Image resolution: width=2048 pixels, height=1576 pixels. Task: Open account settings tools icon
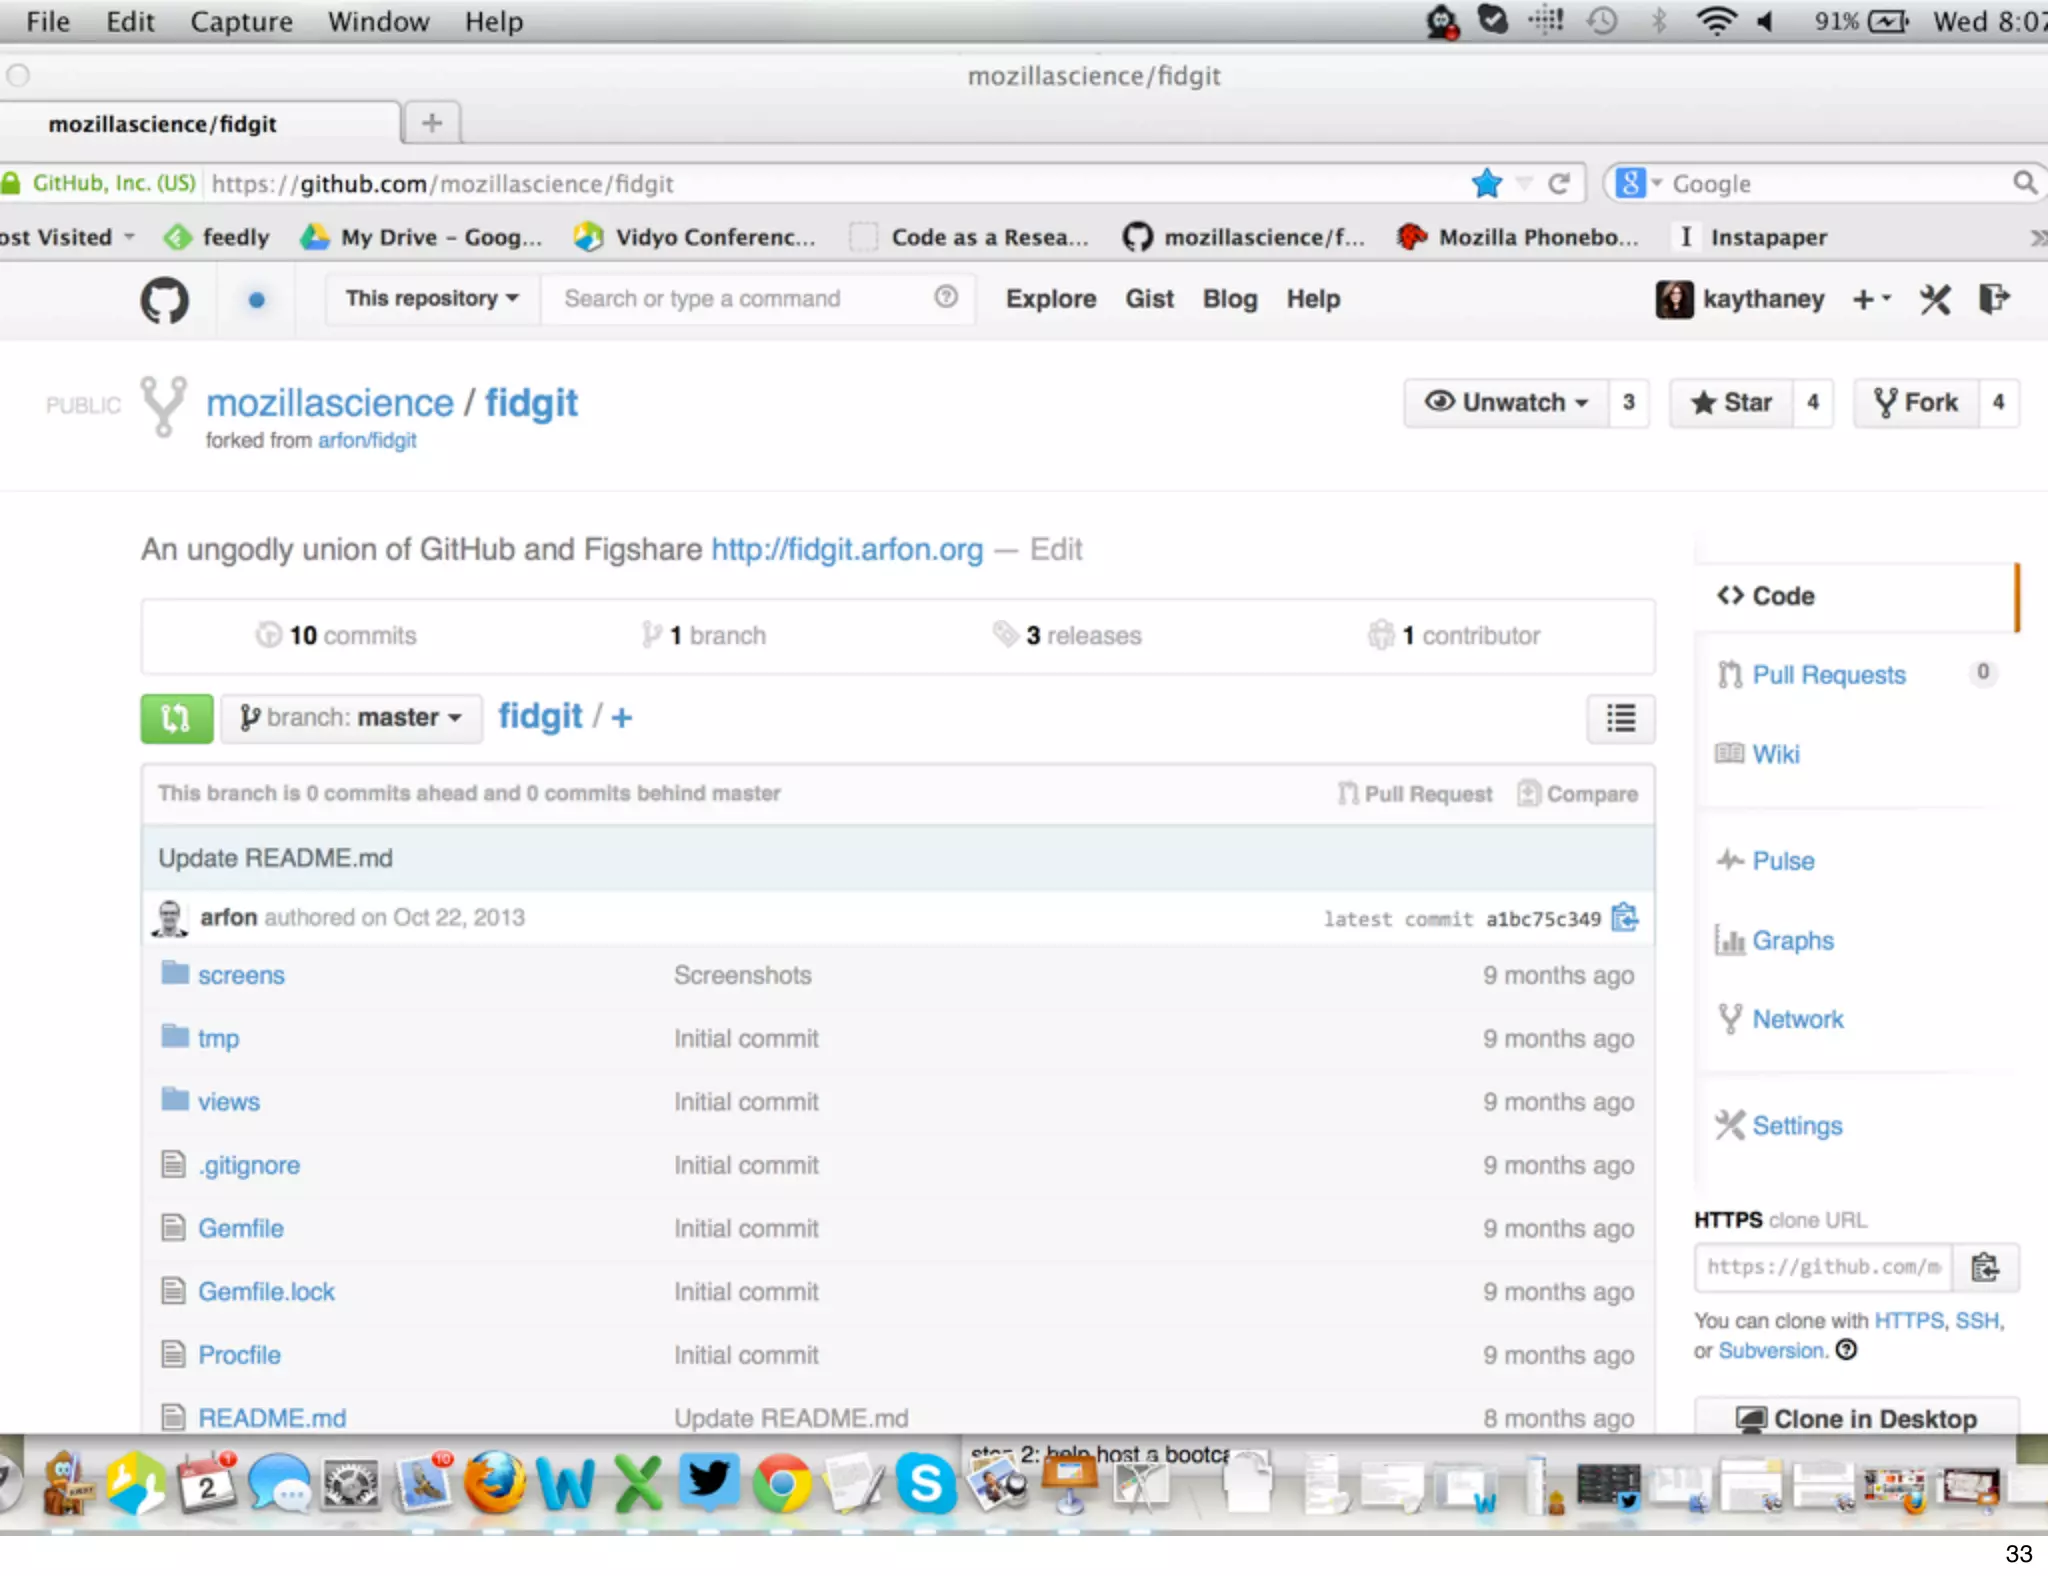coord(1935,299)
